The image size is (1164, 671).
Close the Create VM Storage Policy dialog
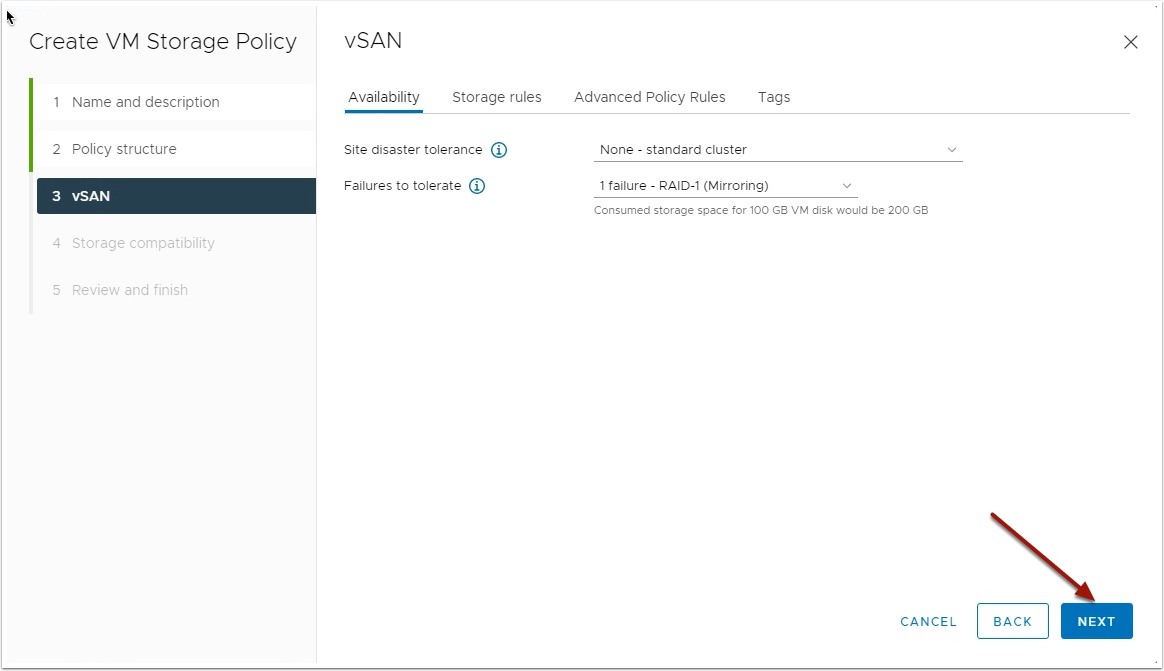pyautogui.click(x=1131, y=42)
